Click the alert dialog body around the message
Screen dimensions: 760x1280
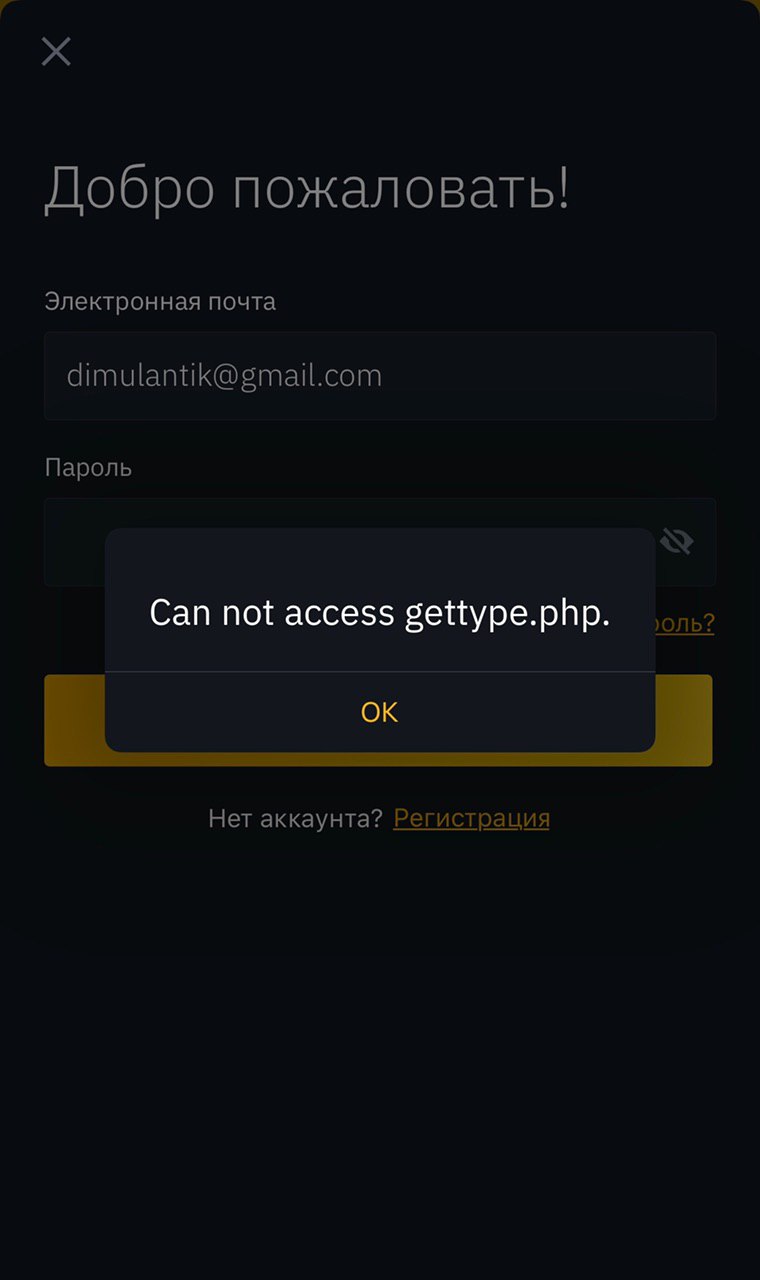(x=380, y=600)
